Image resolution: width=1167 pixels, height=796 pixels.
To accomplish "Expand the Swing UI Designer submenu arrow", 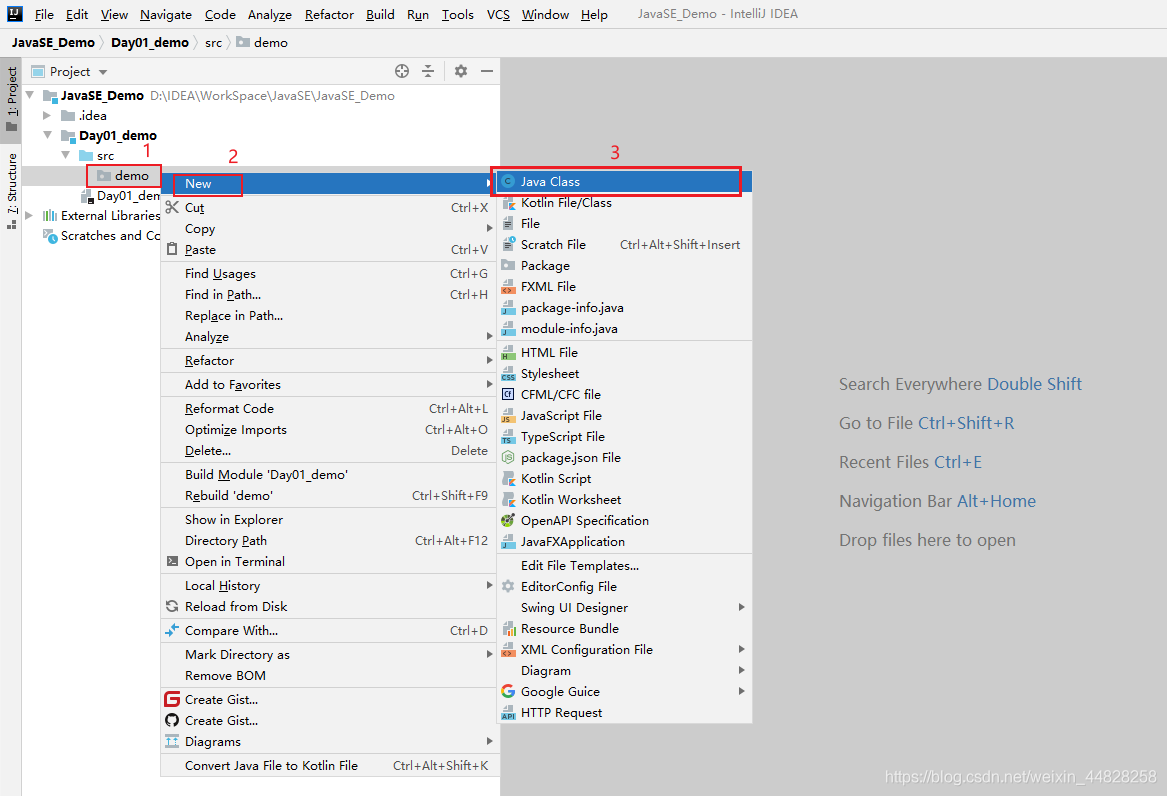I will [741, 608].
